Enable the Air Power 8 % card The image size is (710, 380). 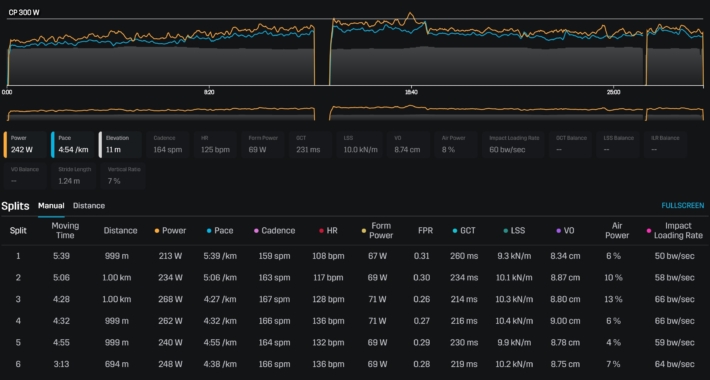456,144
